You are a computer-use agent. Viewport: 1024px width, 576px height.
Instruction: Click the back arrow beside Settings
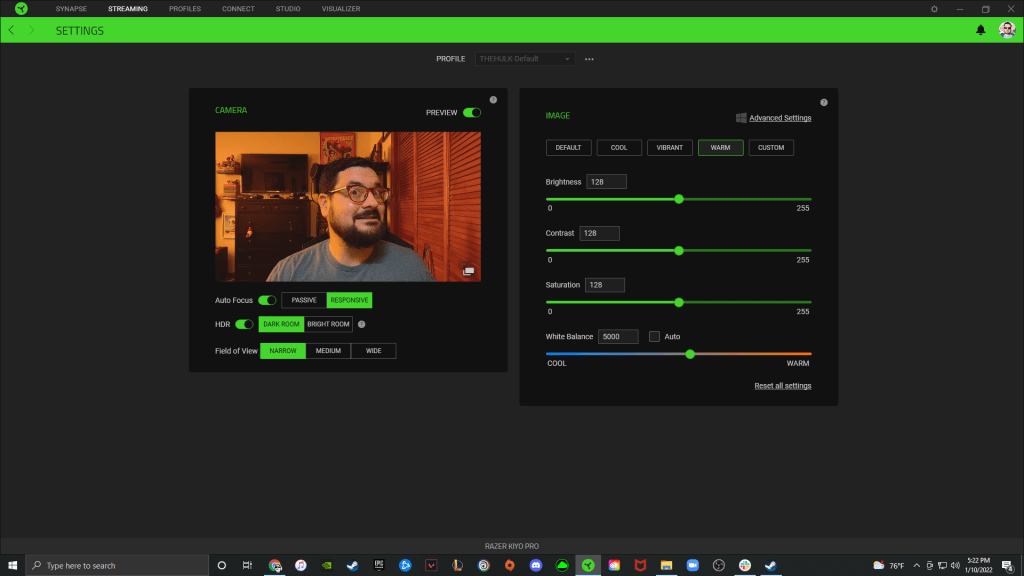12,30
